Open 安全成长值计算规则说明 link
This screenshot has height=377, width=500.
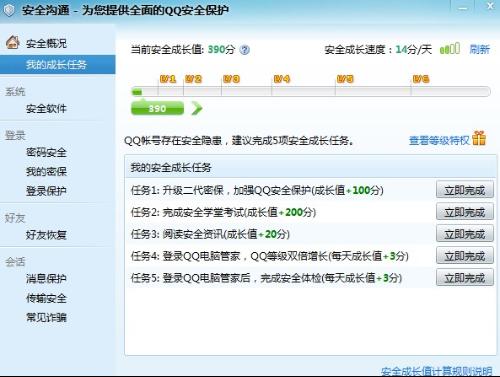tap(436, 371)
